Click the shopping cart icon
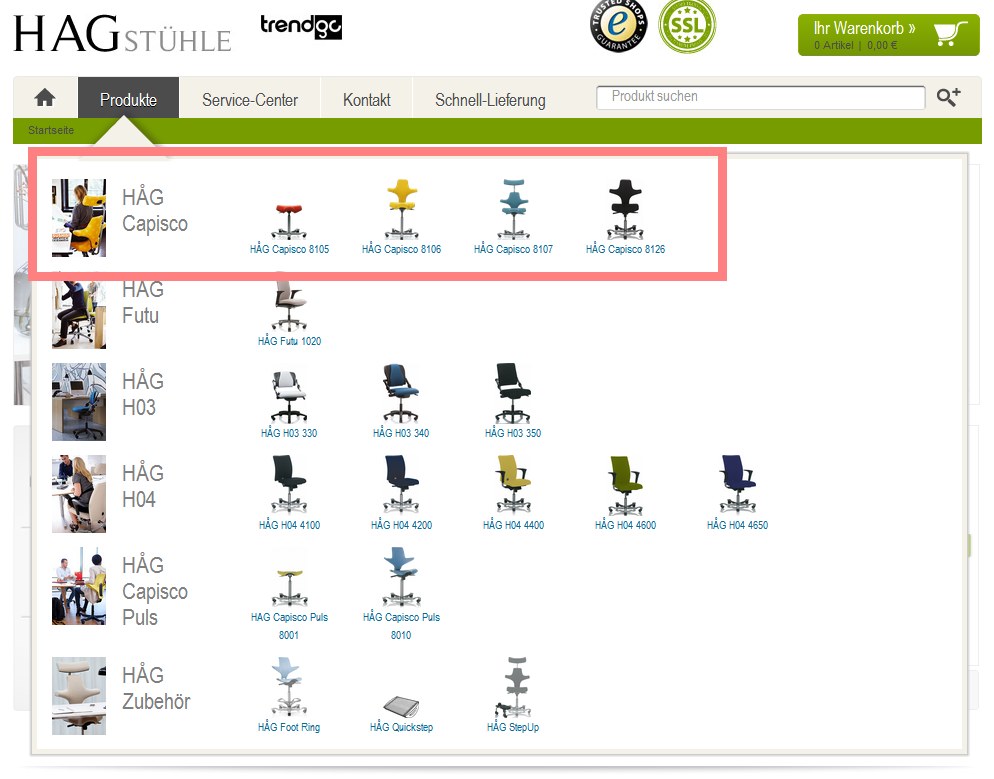Viewport: 994px width, 779px height. tap(950, 34)
